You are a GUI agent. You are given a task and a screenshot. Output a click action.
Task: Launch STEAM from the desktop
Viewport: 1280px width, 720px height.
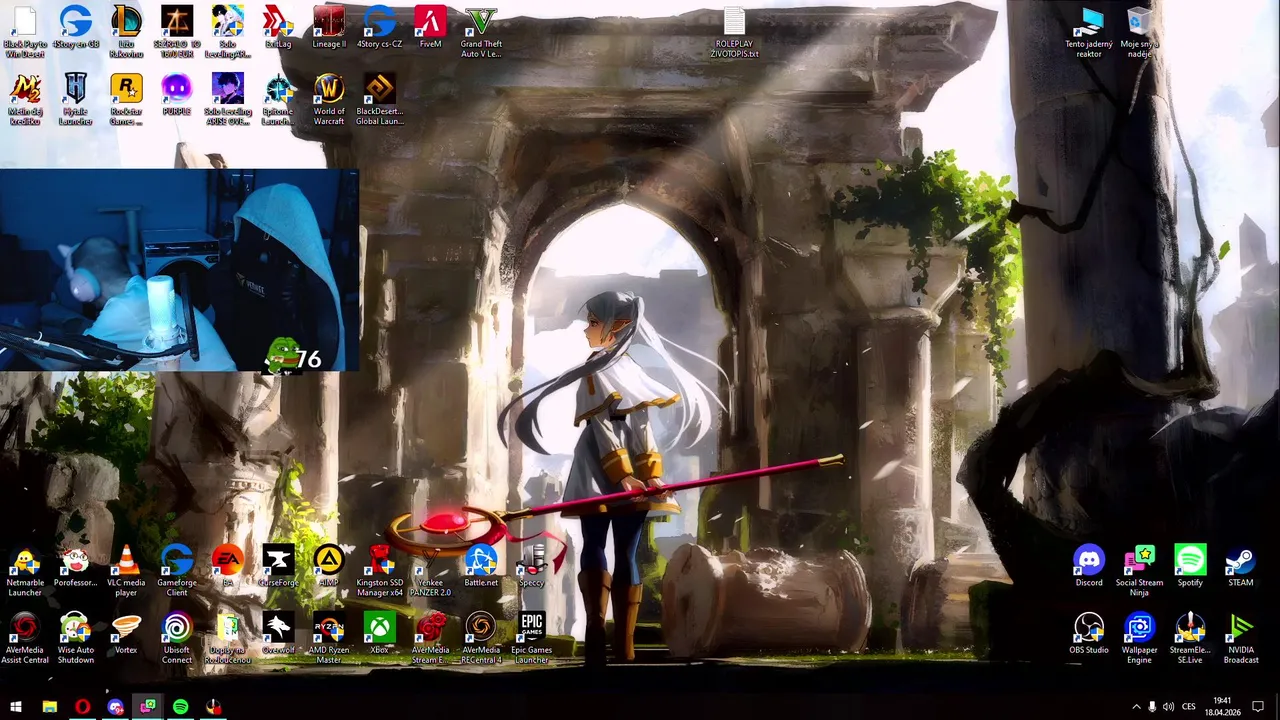pyautogui.click(x=1241, y=567)
